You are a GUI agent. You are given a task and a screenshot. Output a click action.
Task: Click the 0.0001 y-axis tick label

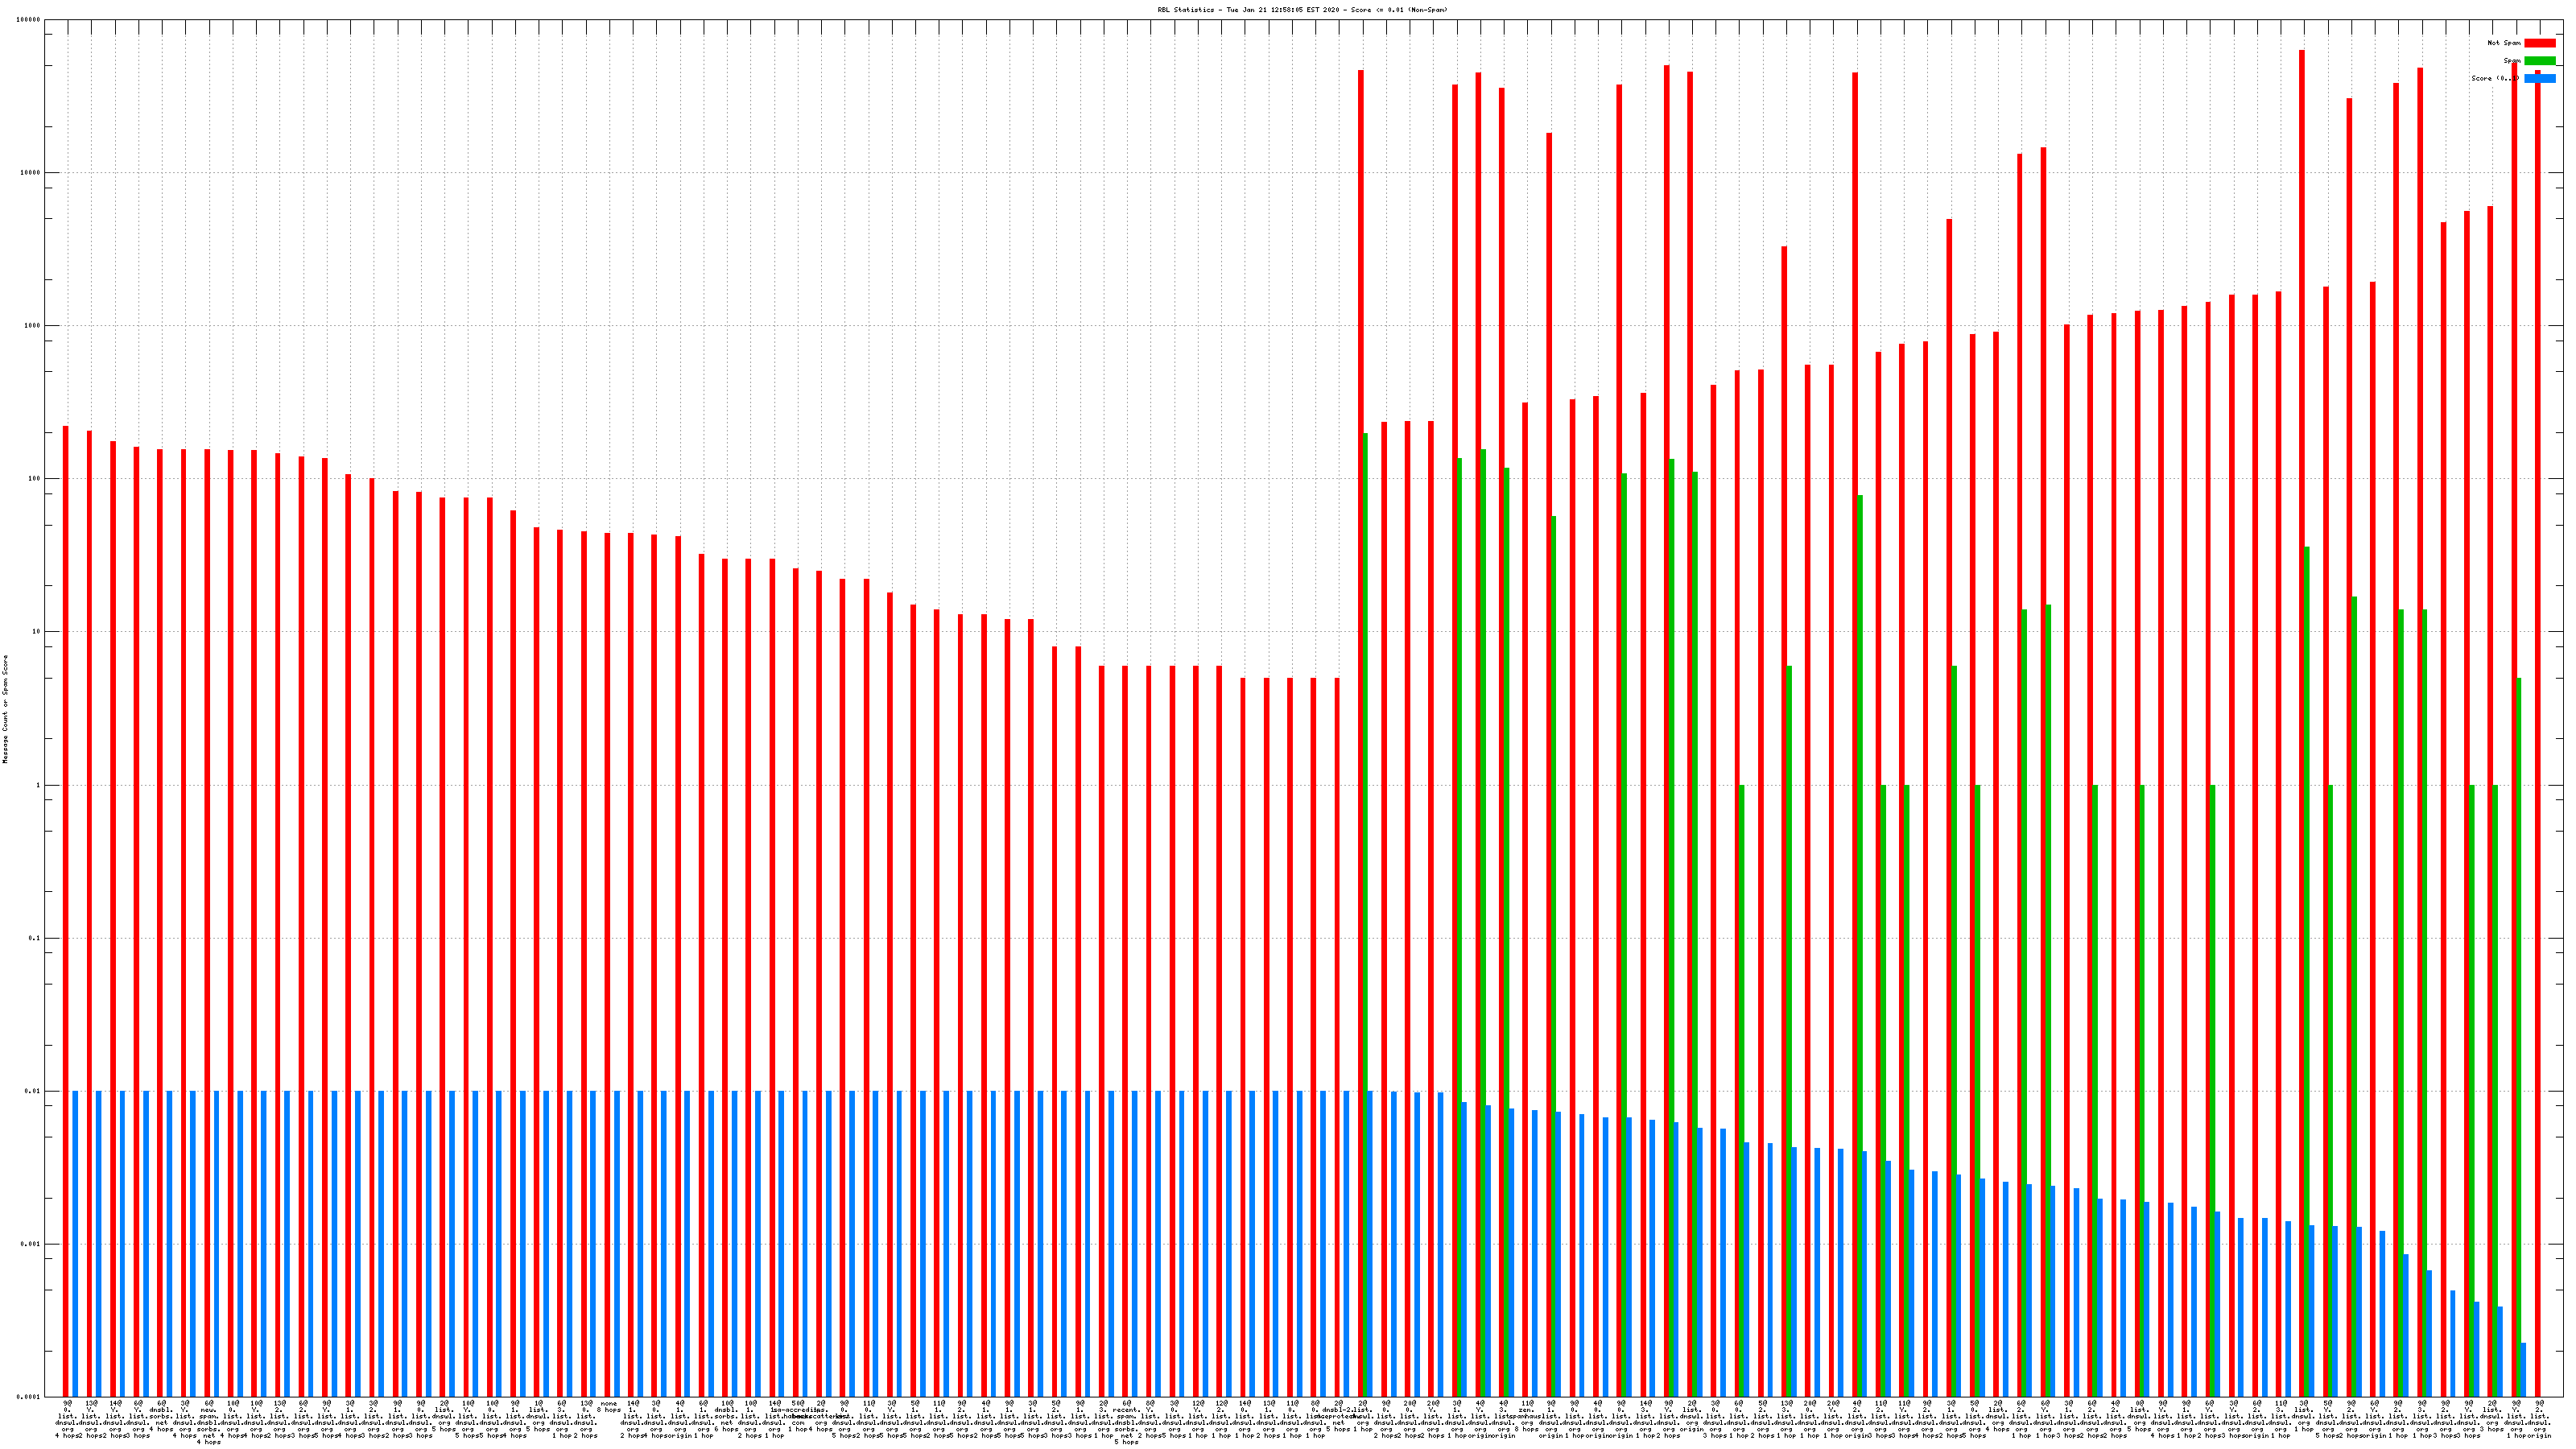(x=29, y=1397)
